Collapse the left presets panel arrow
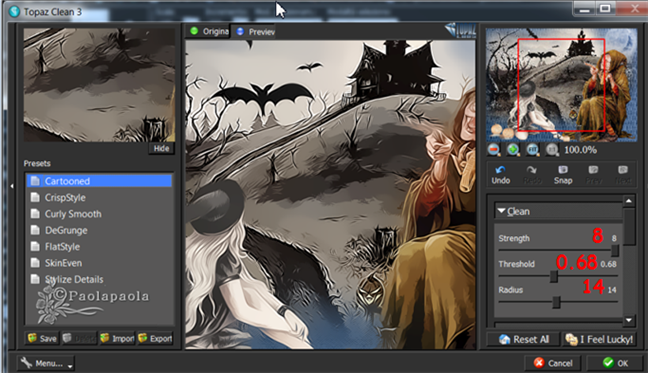The height and width of the screenshot is (373, 648). point(12,186)
